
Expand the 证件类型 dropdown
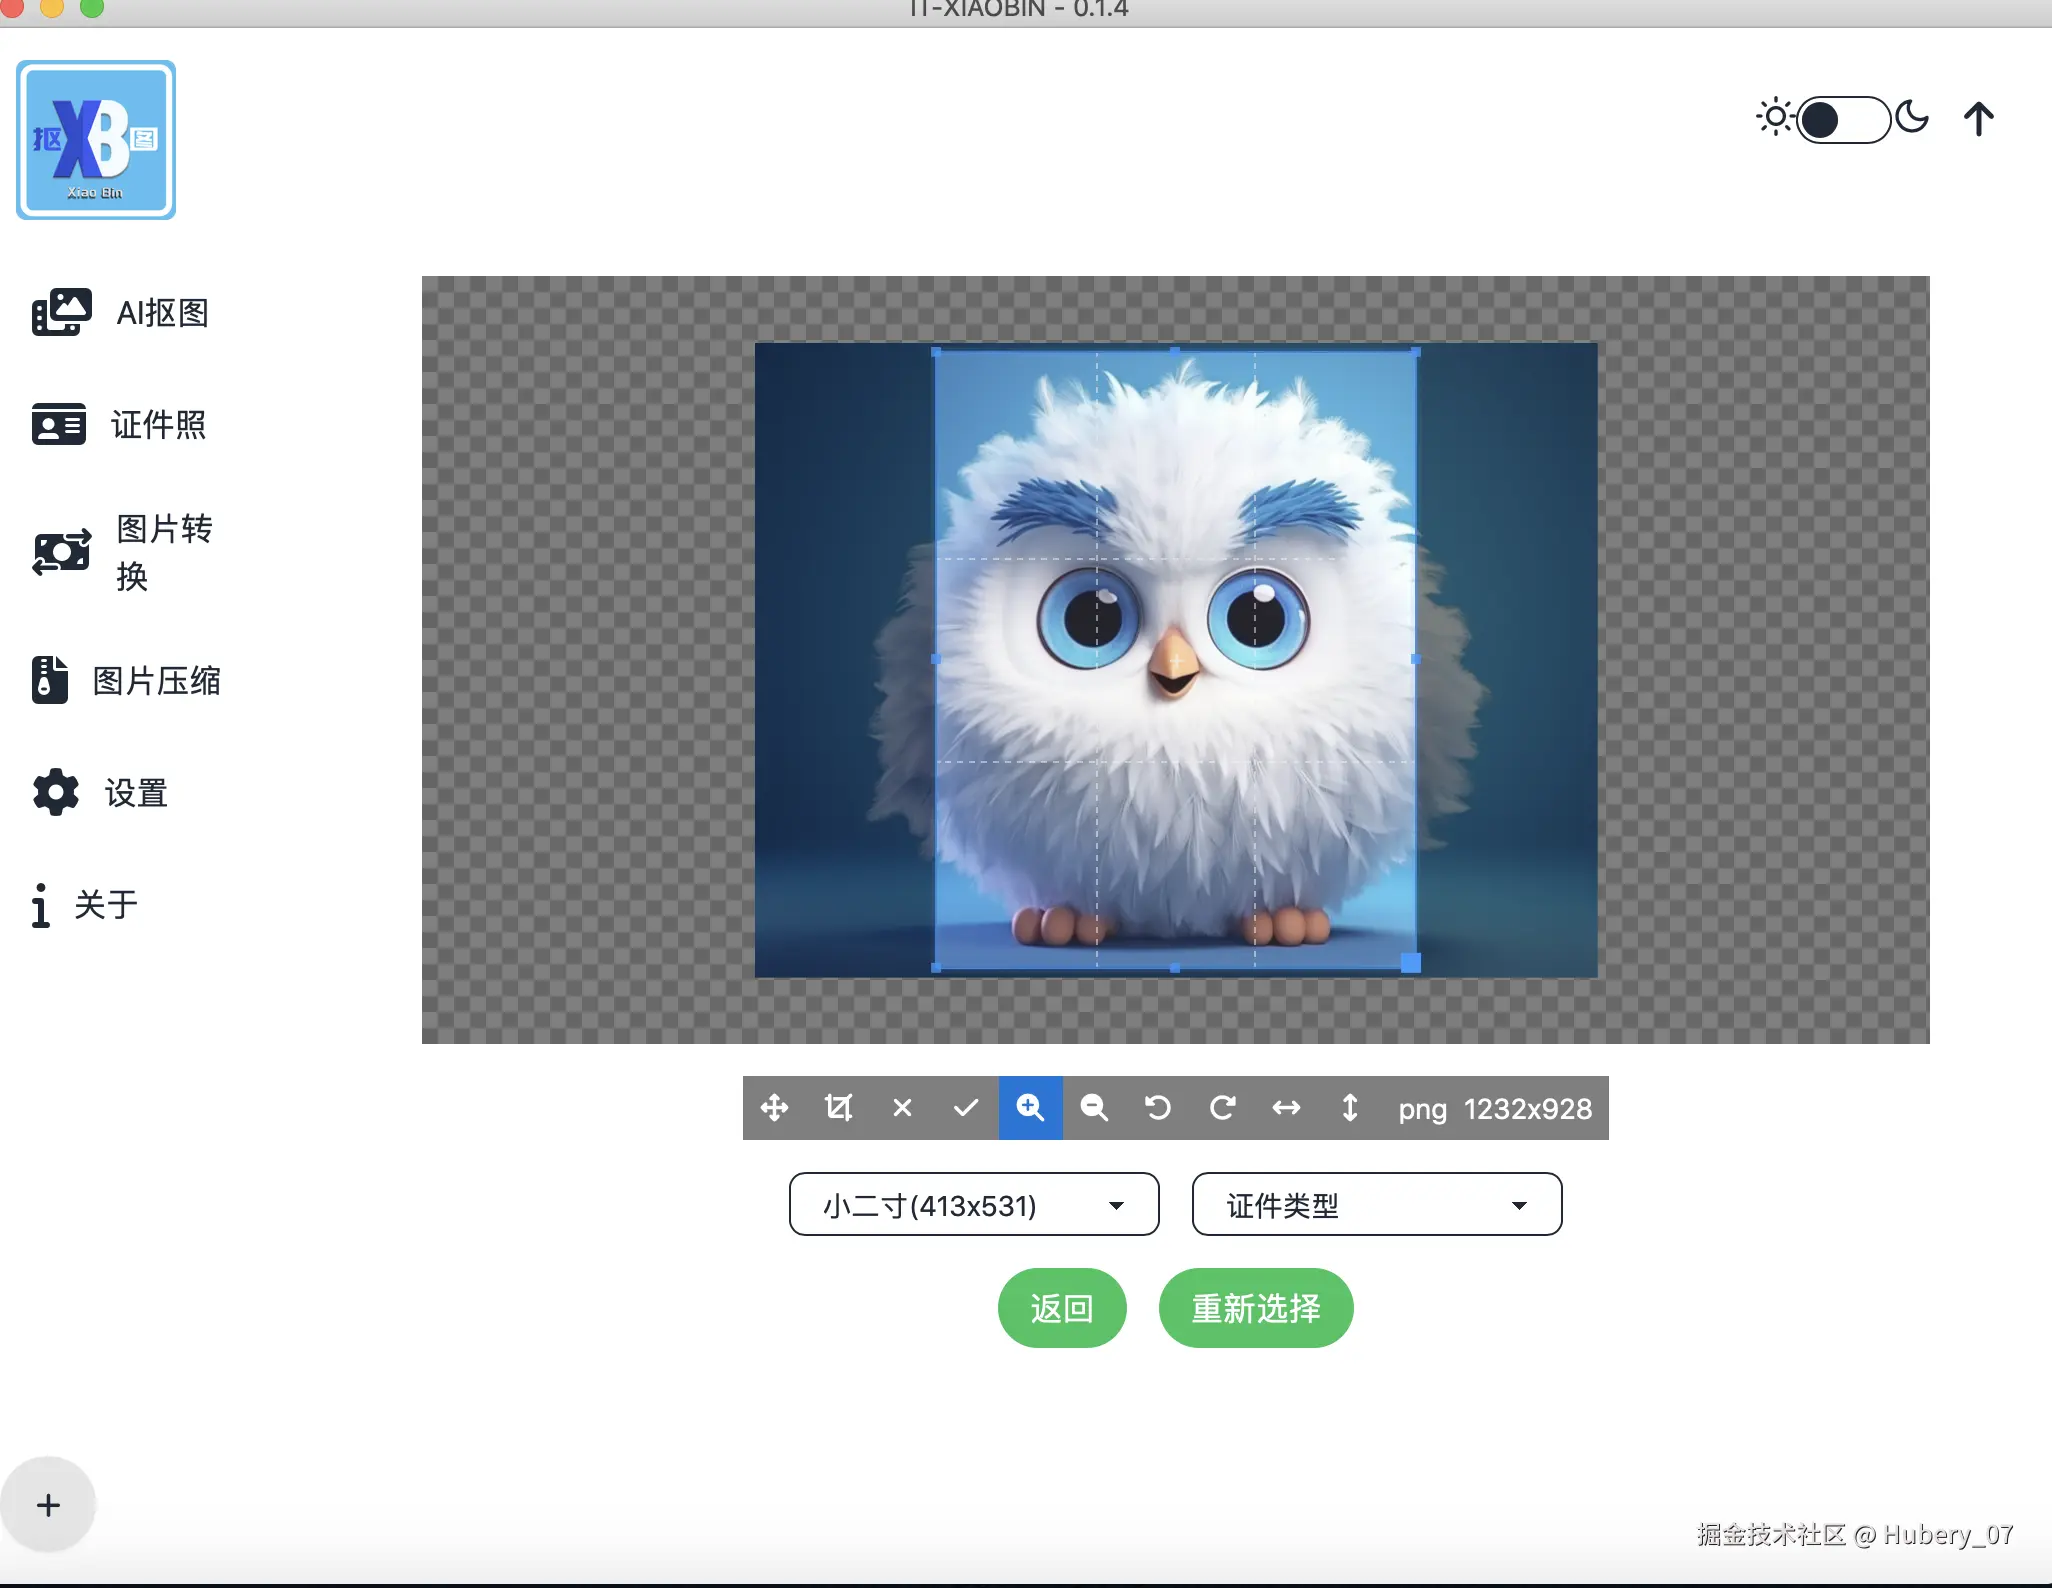pos(1376,1205)
